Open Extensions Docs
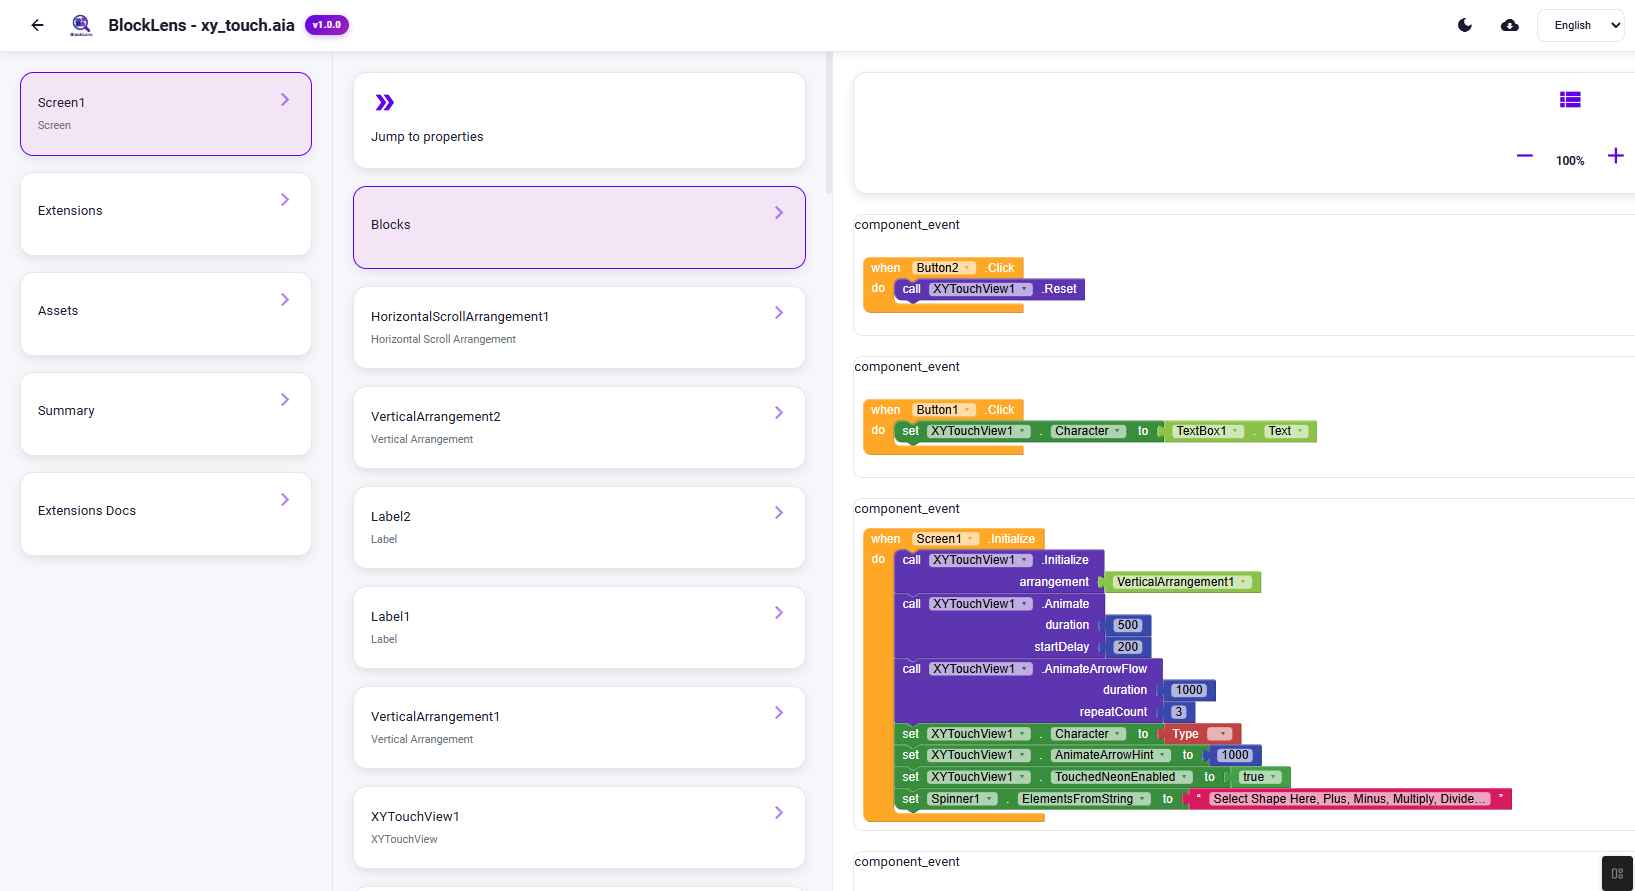This screenshot has height=891, width=1635. click(166, 513)
